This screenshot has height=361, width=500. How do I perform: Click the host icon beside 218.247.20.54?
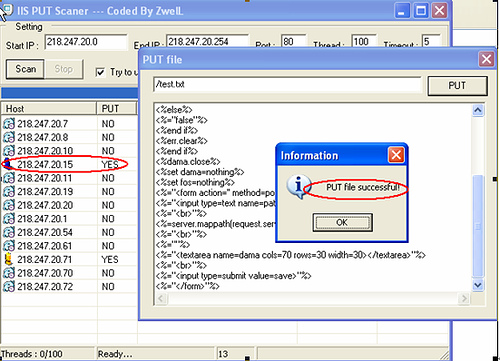(9, 232)
